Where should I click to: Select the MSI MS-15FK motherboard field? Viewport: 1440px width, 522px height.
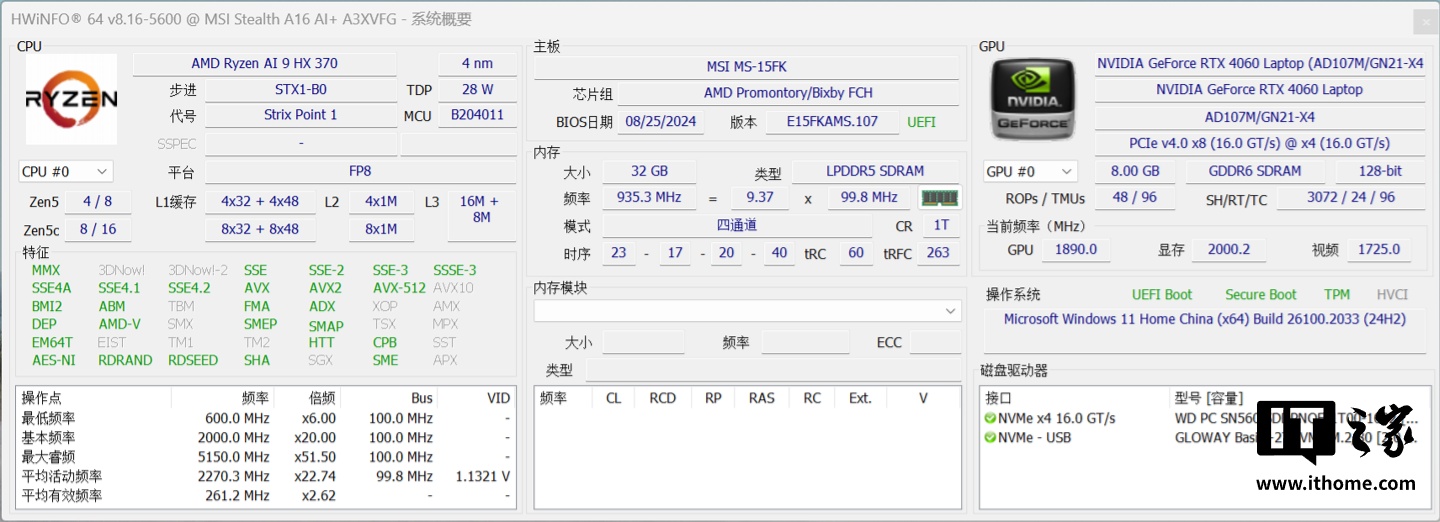click(x=746, y=67)
